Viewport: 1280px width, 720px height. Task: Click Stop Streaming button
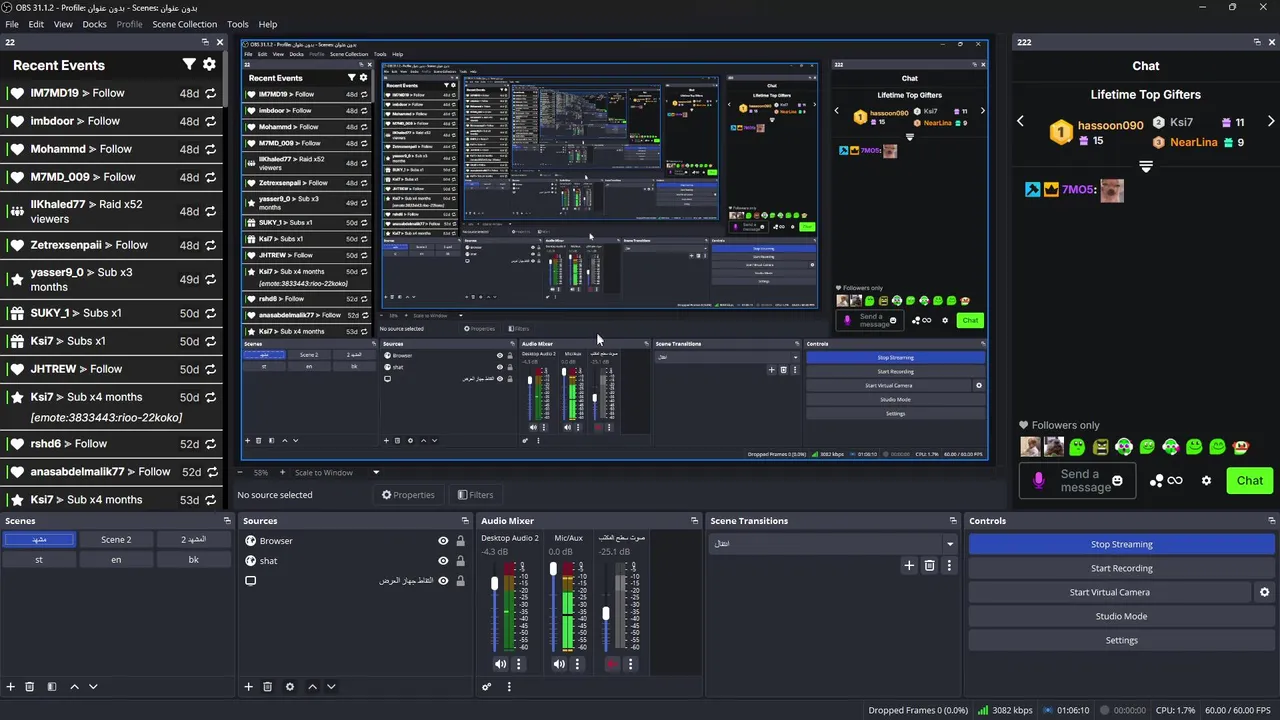point(1121,544)
